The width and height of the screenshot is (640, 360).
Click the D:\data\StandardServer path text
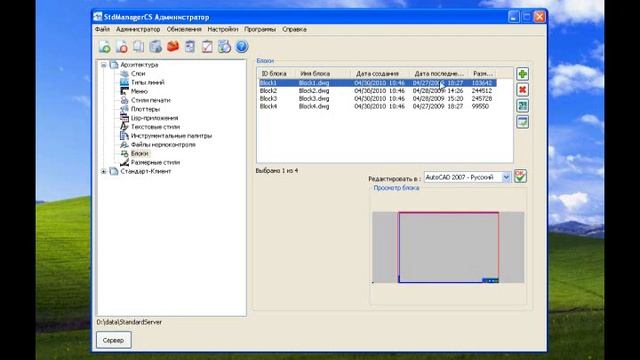pos(129,322)
